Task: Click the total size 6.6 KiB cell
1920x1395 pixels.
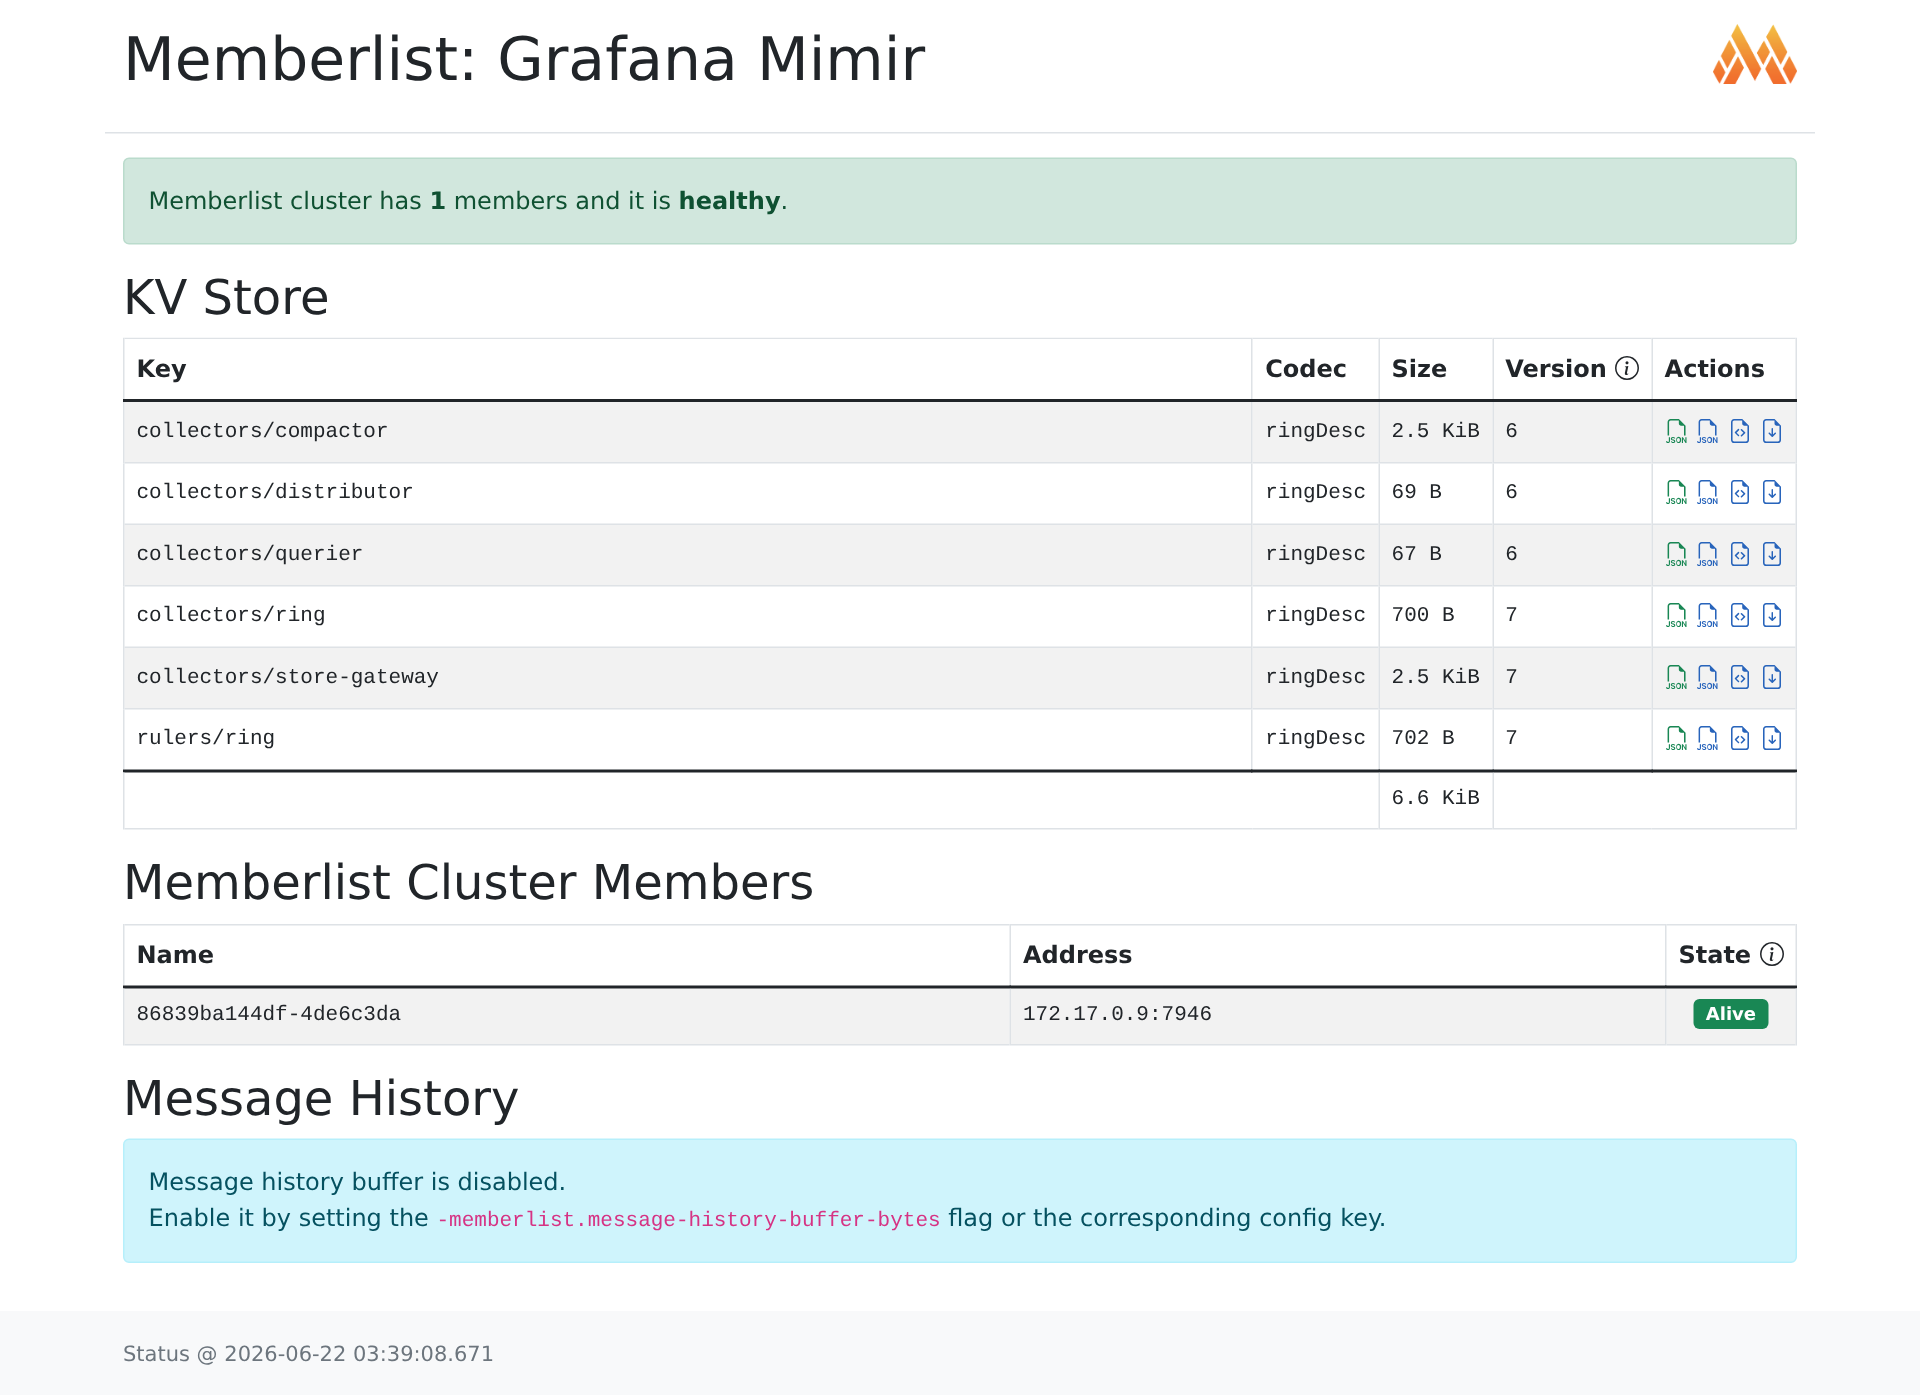Action: 1435,798
